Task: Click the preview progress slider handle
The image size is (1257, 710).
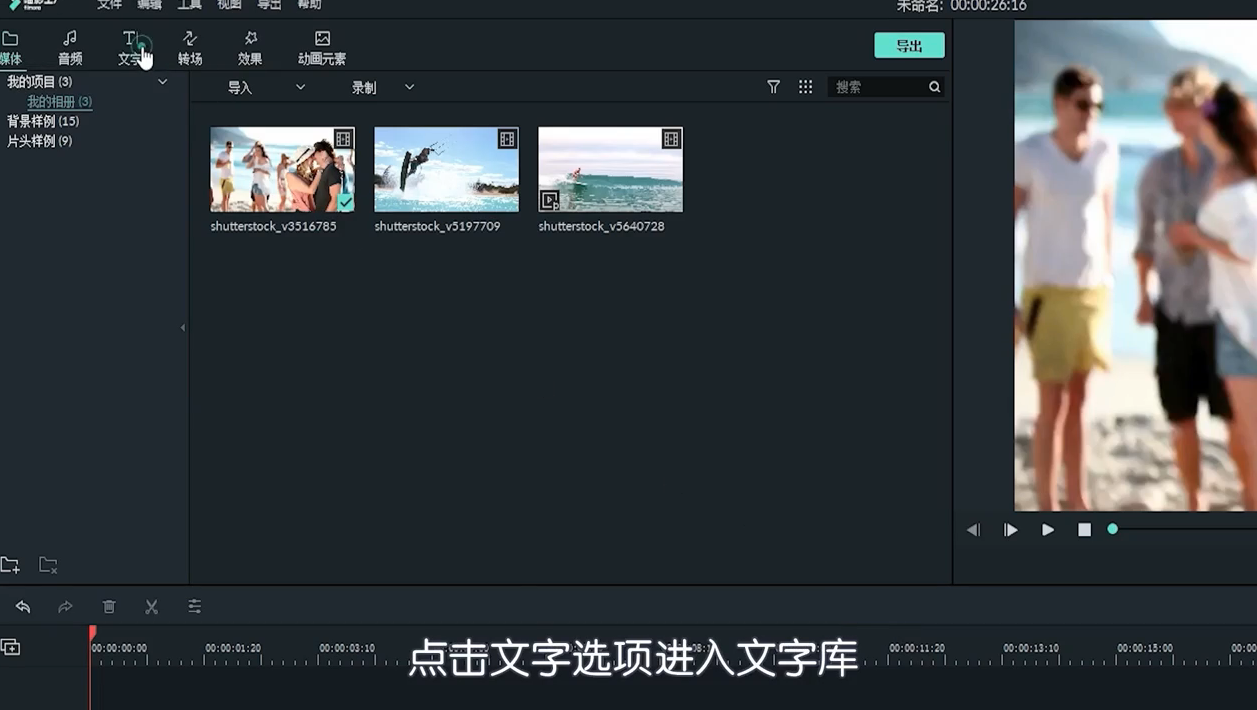Action: point(1112,529)
